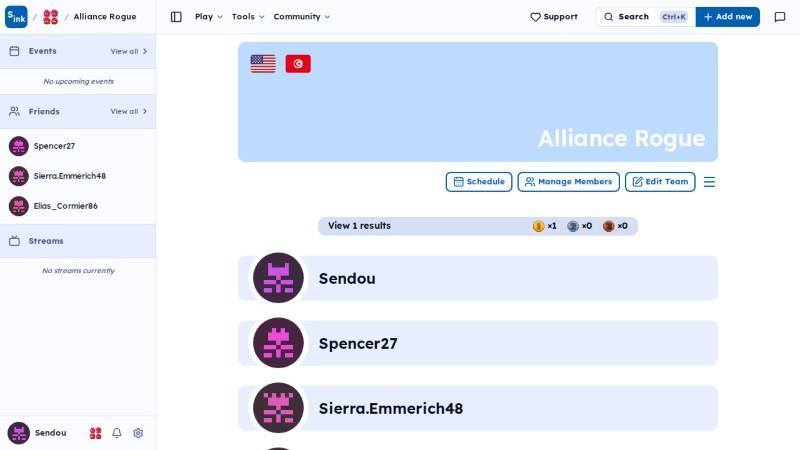Focus the Search field
This screenshot has height=450, width=800.
[x=645, y=17]
